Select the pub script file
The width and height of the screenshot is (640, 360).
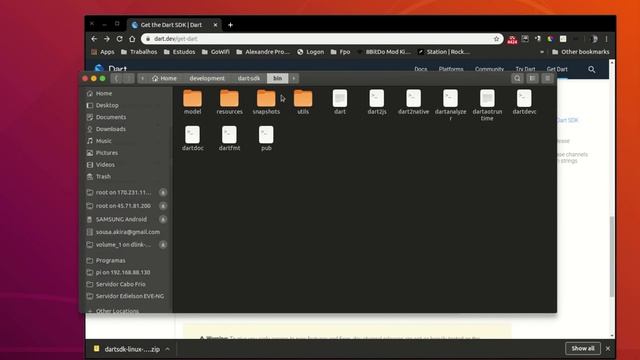[266, 139]
